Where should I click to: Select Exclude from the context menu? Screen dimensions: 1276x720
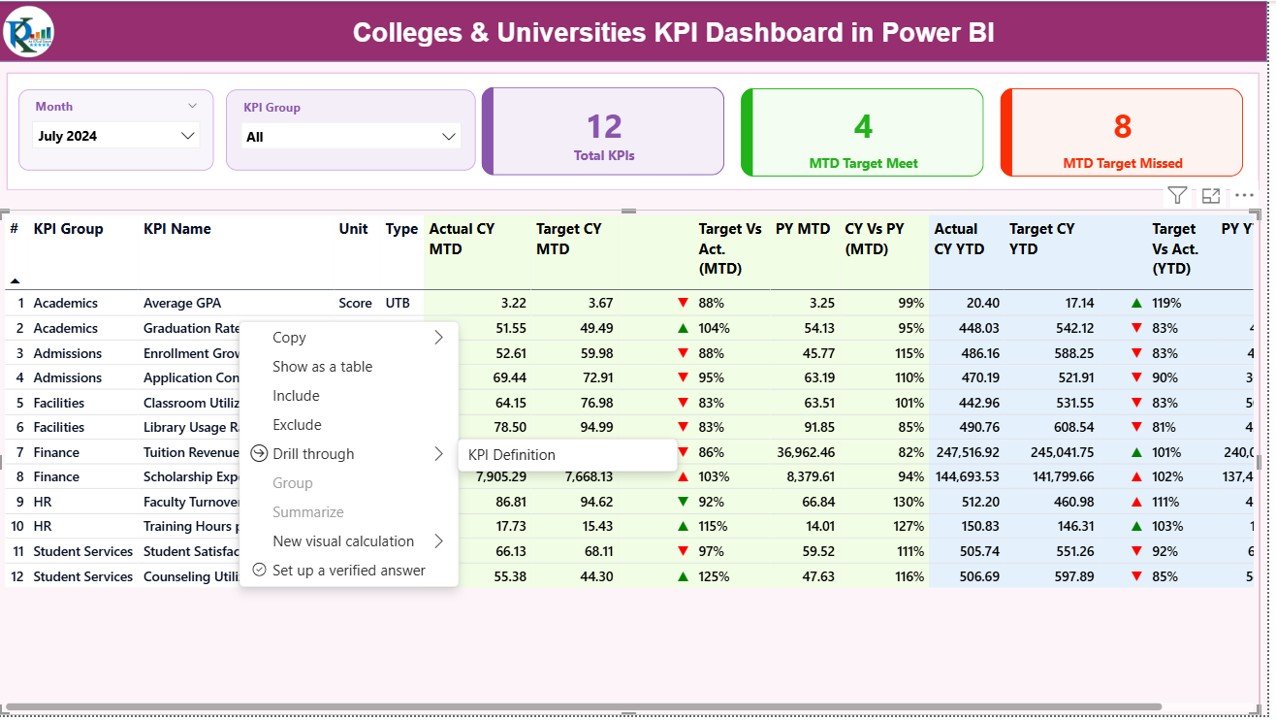pos(297,425)
